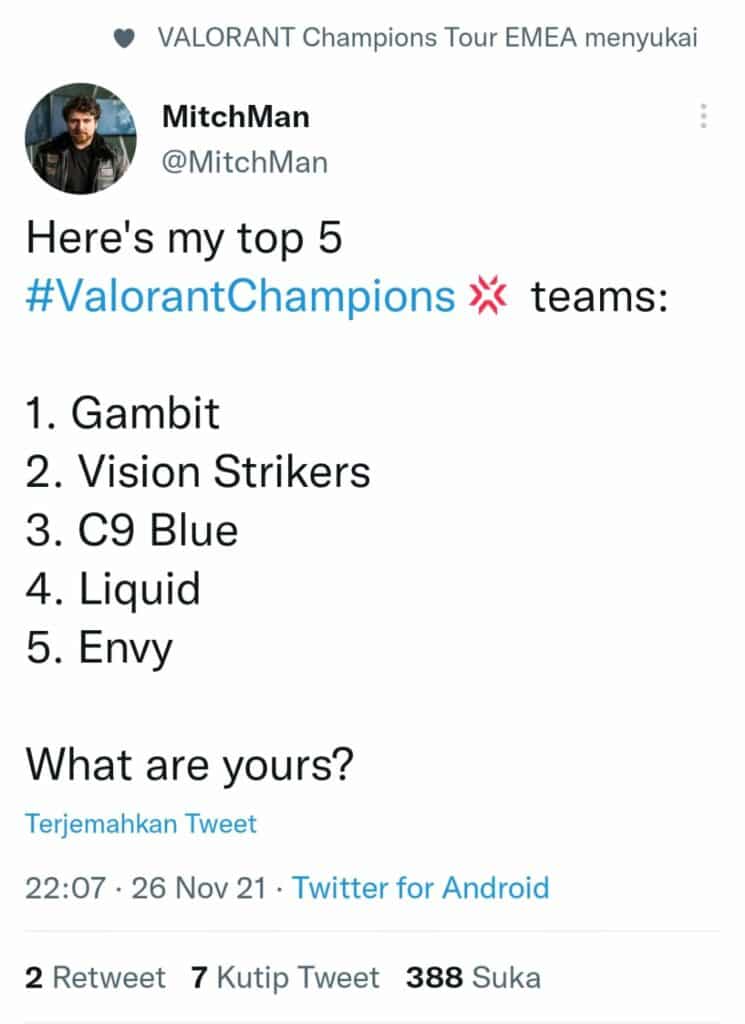View the 388 Suka likes list
This screenshot has height=1024, width=745.
[473, 978]
